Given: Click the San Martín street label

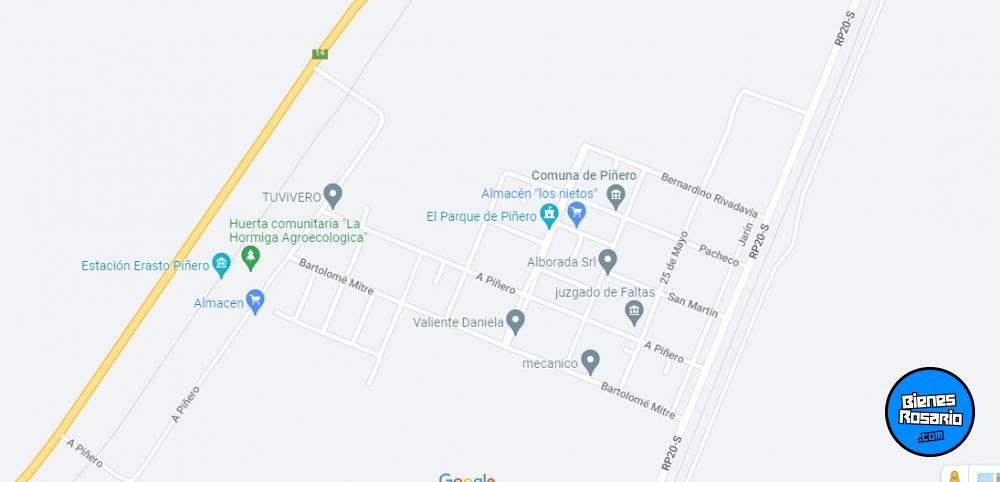Looking at the screenshot, I should (x=693, y=305).
